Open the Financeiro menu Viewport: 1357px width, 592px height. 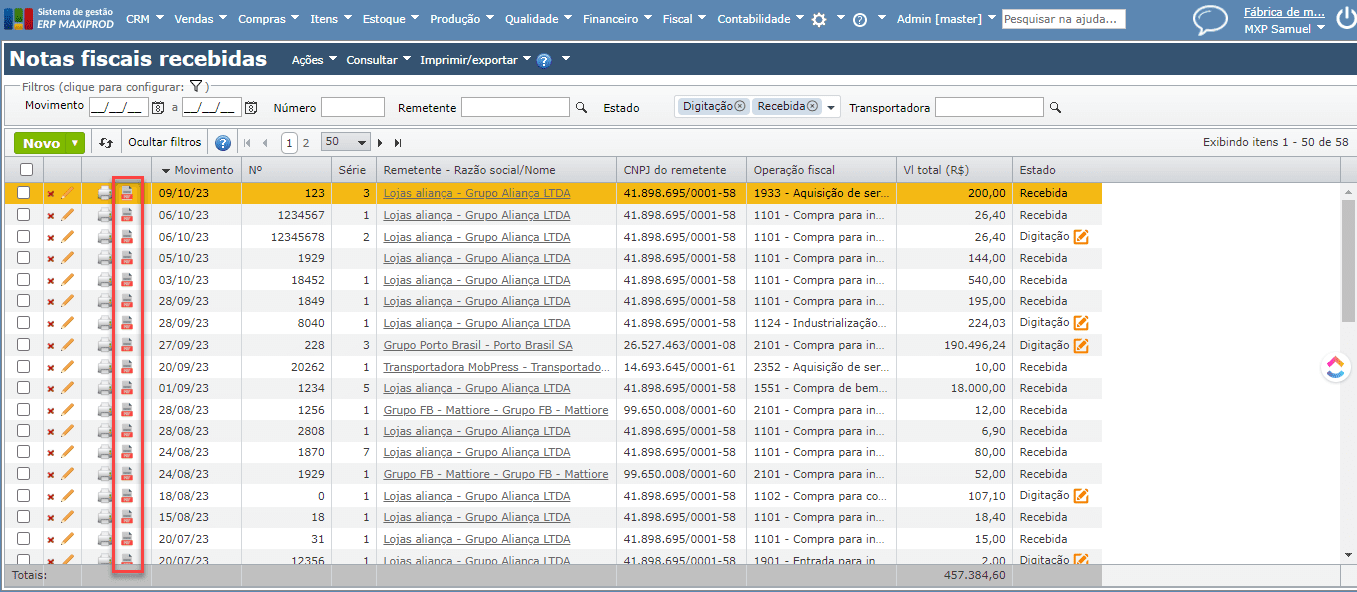click(617, 19)
